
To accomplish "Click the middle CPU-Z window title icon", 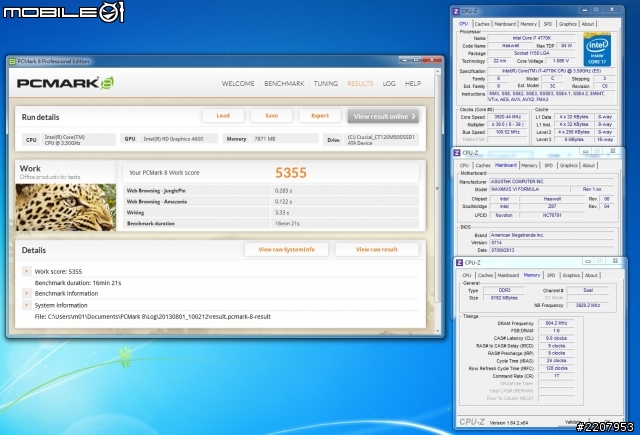I will click(x=457, y=153).
